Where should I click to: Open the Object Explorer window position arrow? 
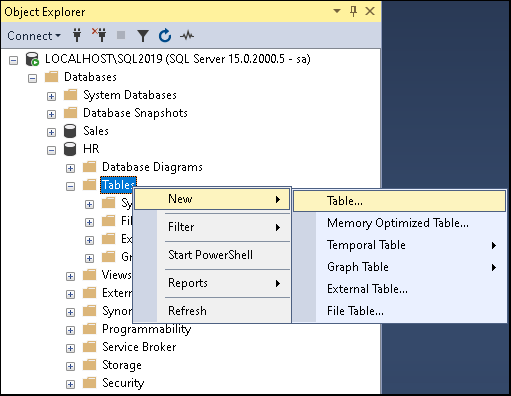(337, 11)
